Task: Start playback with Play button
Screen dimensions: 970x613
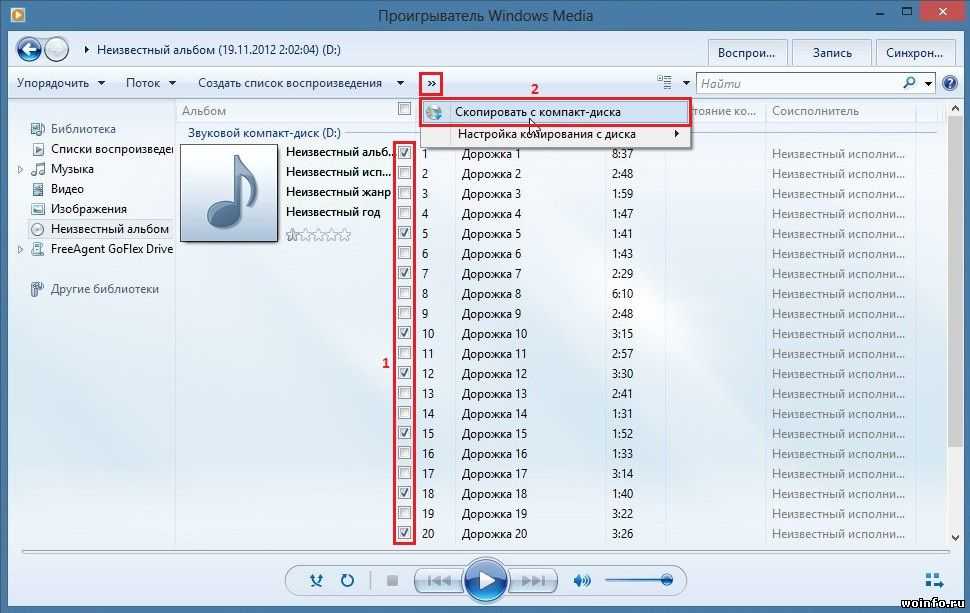Action: pyautogui.click(x=485, y=580)
